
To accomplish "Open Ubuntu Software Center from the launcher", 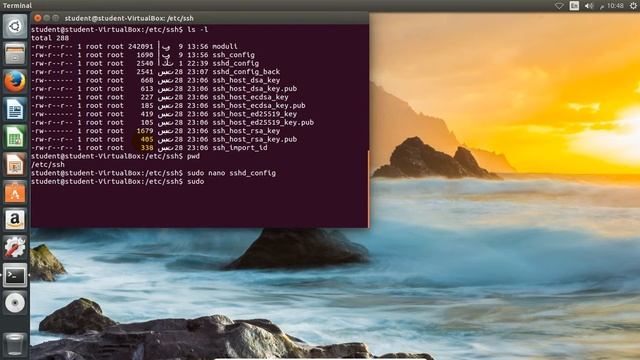I will point(15,192).
